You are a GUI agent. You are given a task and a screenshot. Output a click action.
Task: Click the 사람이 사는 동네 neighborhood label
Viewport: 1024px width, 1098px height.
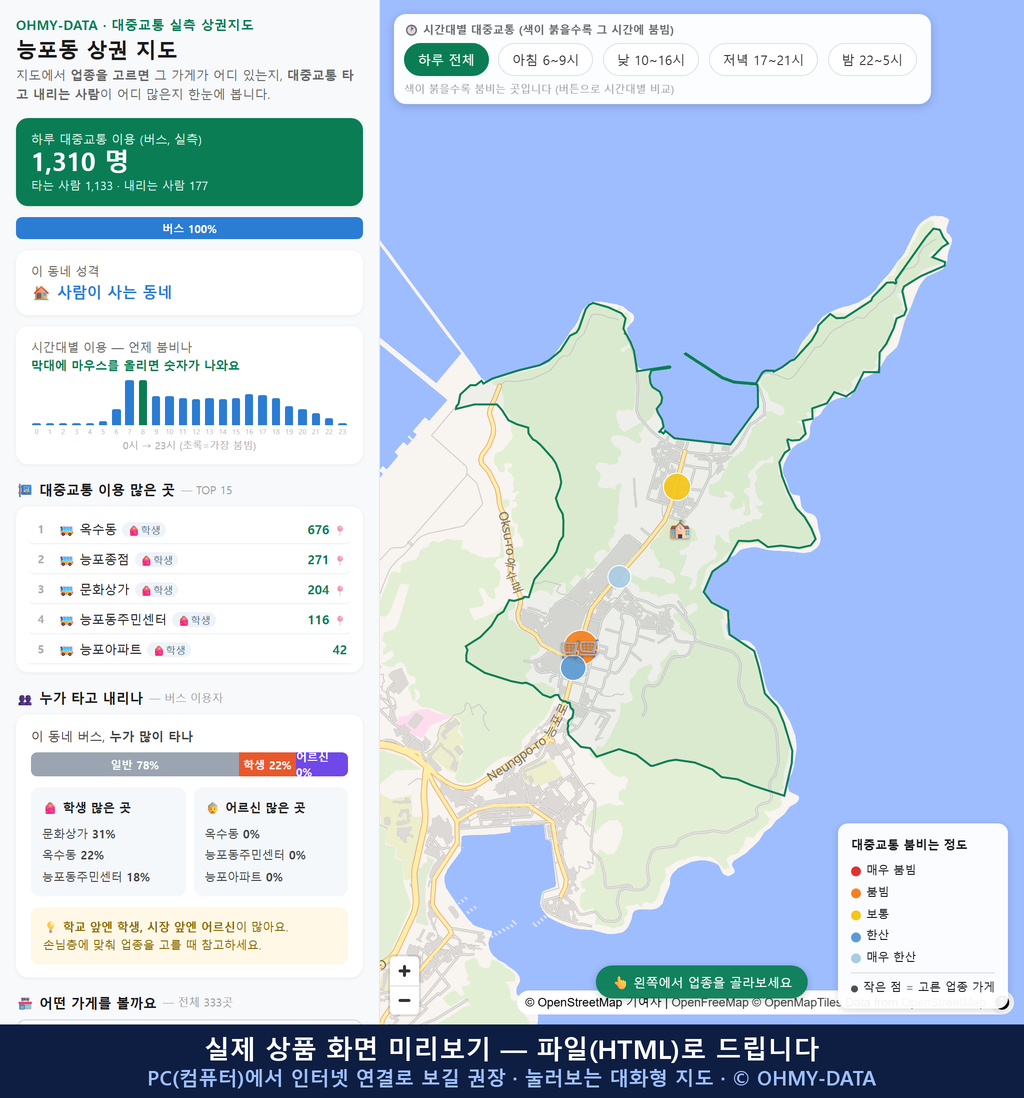point(114,293)
